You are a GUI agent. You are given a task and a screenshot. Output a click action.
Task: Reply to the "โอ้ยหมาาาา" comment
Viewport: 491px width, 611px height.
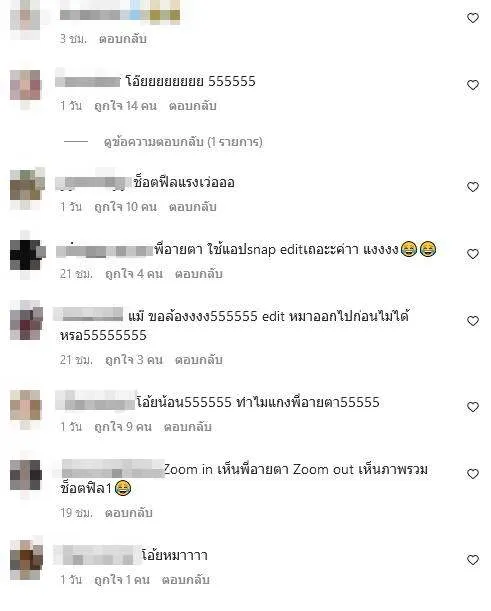click(185, 580)
